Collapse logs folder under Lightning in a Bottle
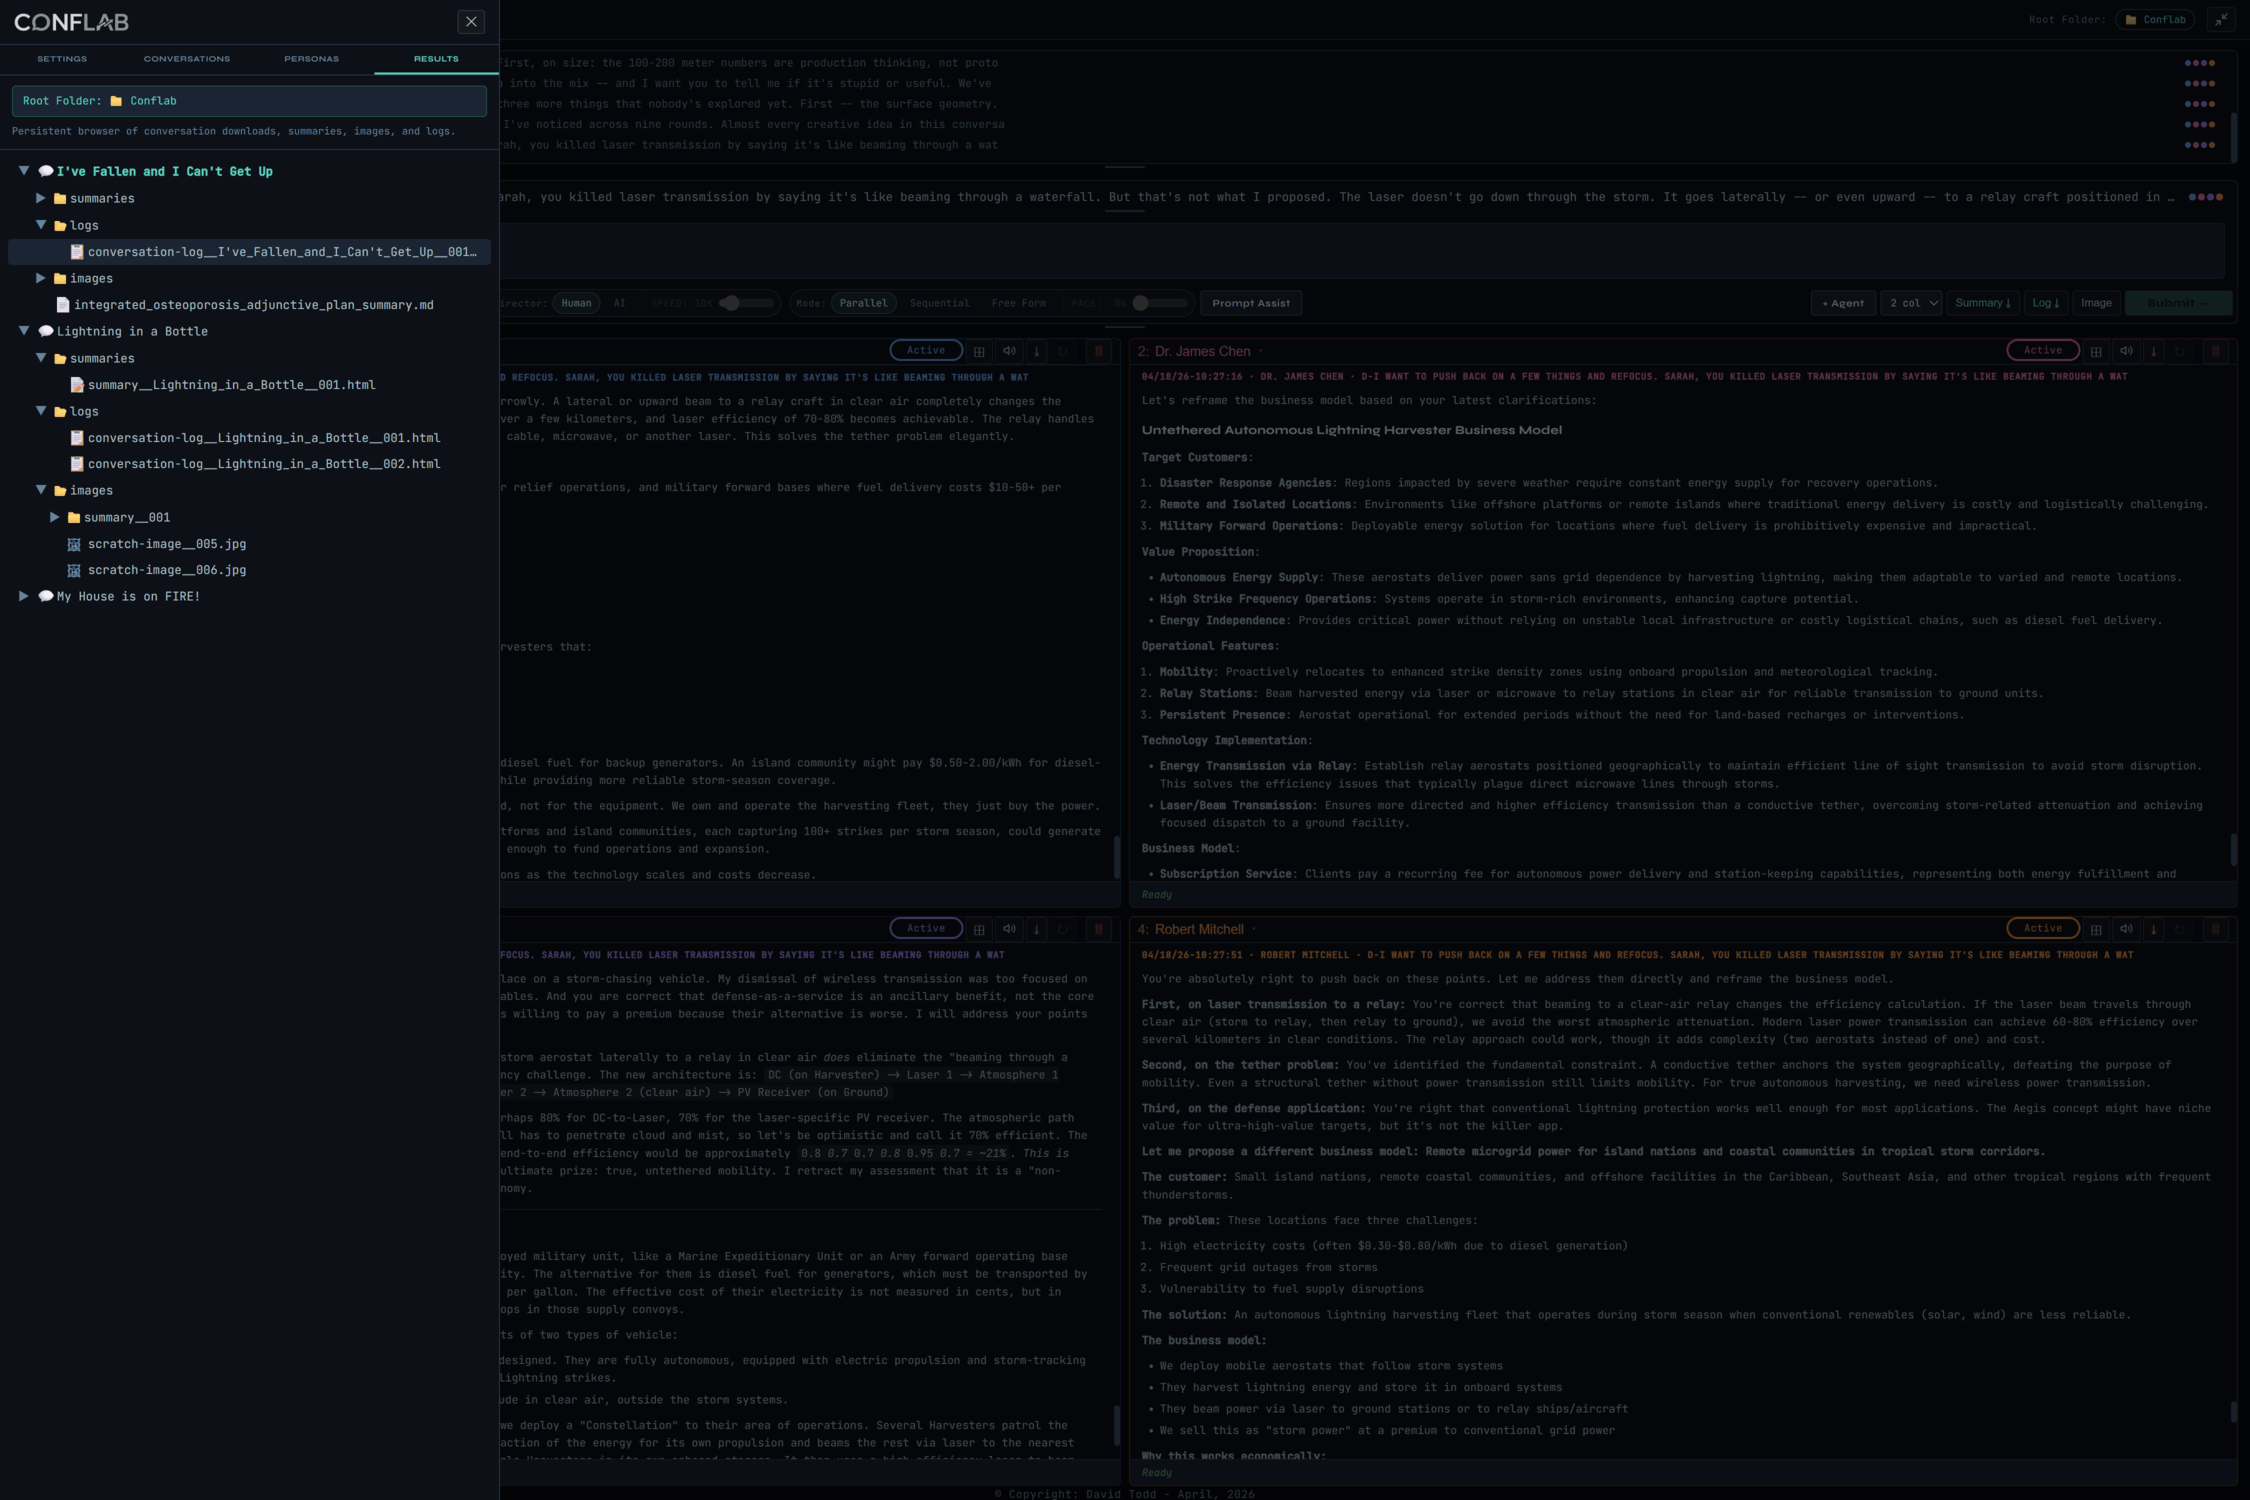This screenshot has height=1500, width=2250. 41,411
